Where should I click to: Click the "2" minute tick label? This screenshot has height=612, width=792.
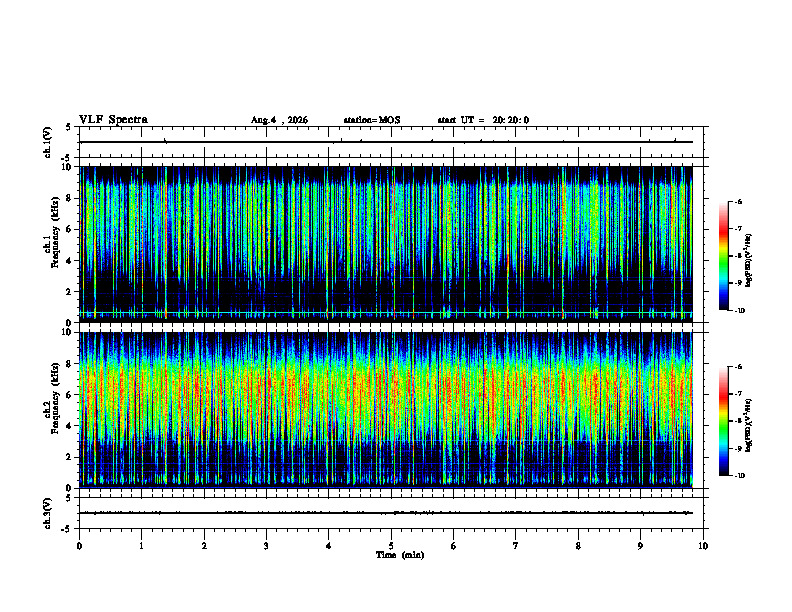[204, 546]
